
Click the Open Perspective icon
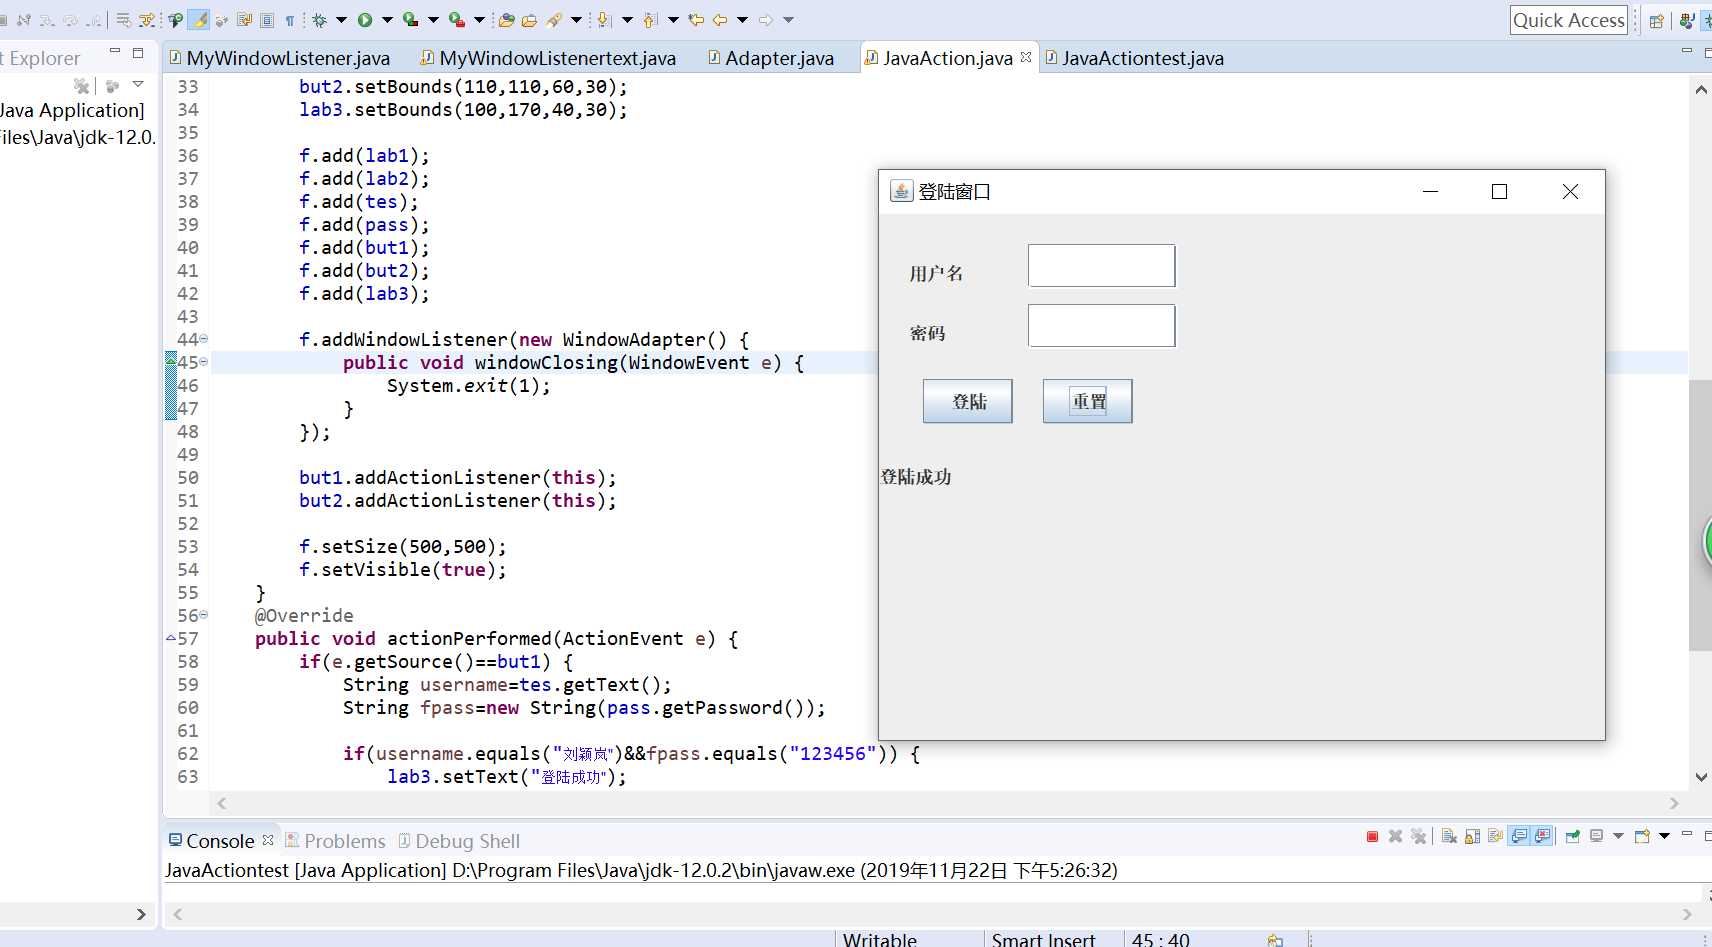coord(1656,20)
